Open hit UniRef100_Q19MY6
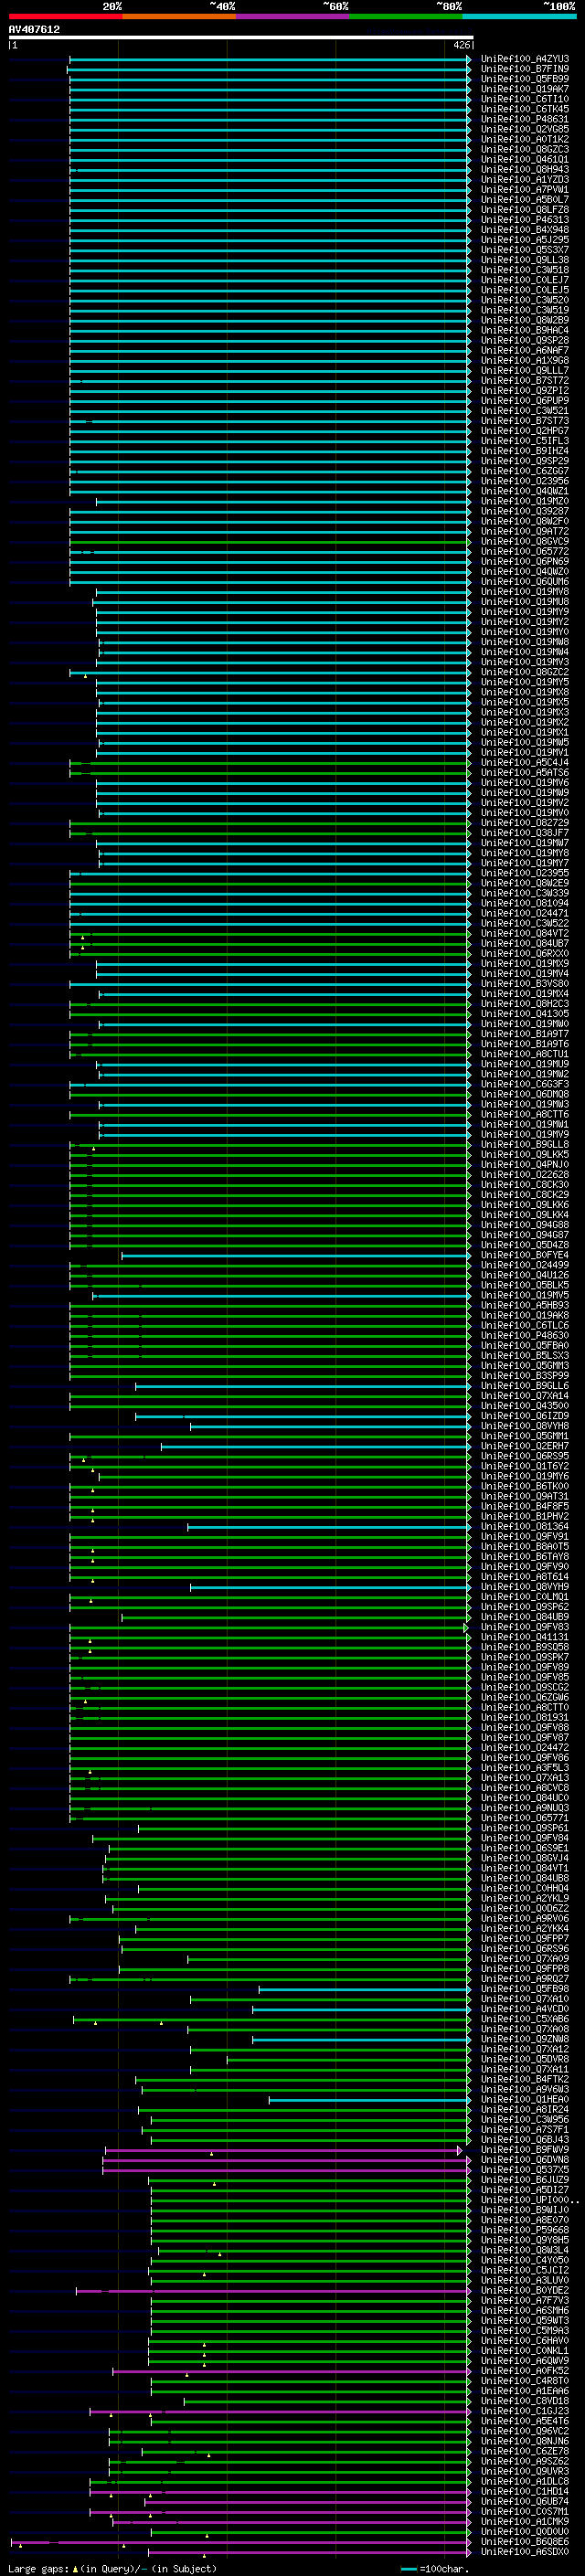Image resolution: width=585 pixels, height=2576 pixels. click(x=525, y=1476)
